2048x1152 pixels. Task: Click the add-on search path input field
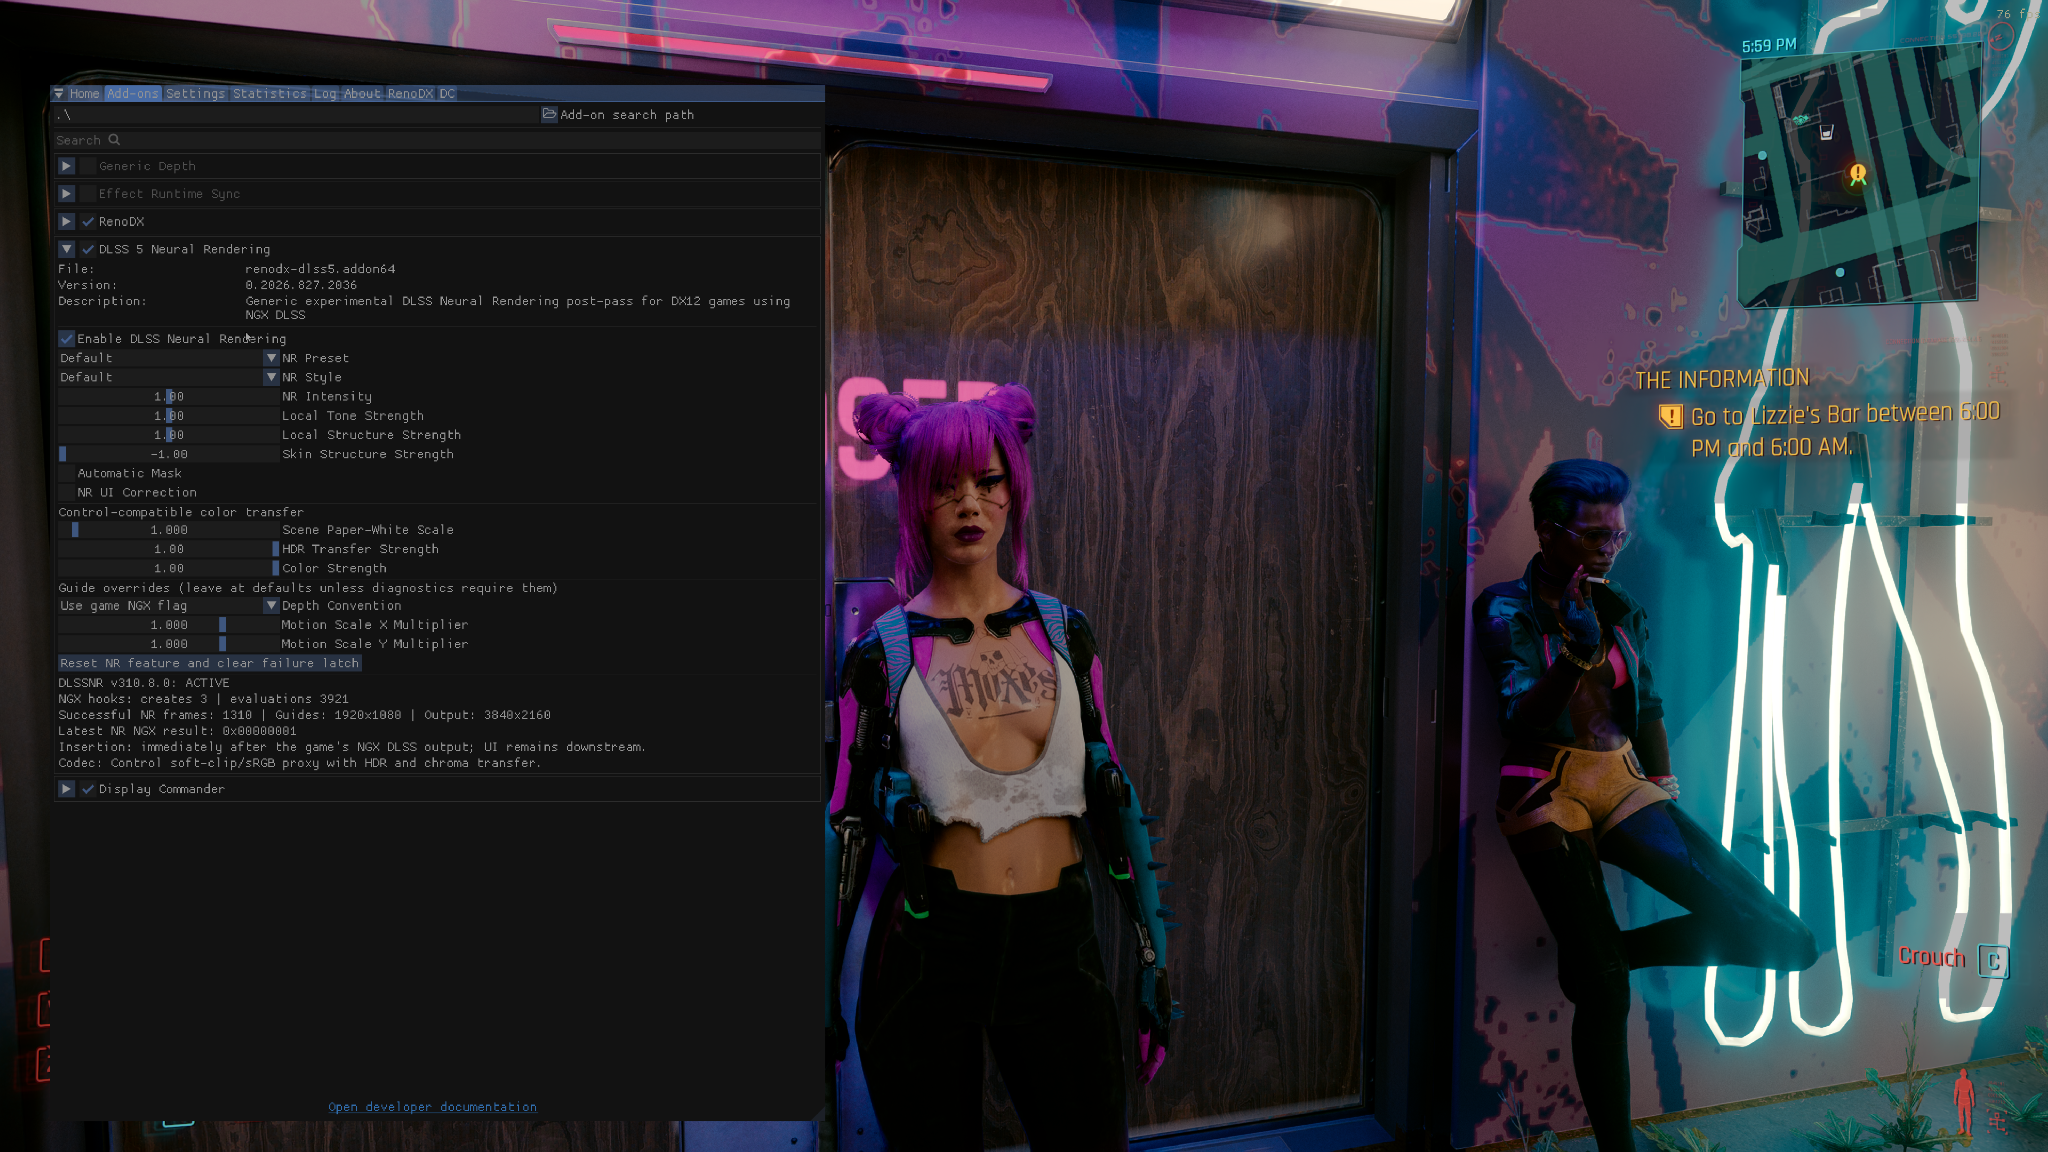tap(297, 115)
